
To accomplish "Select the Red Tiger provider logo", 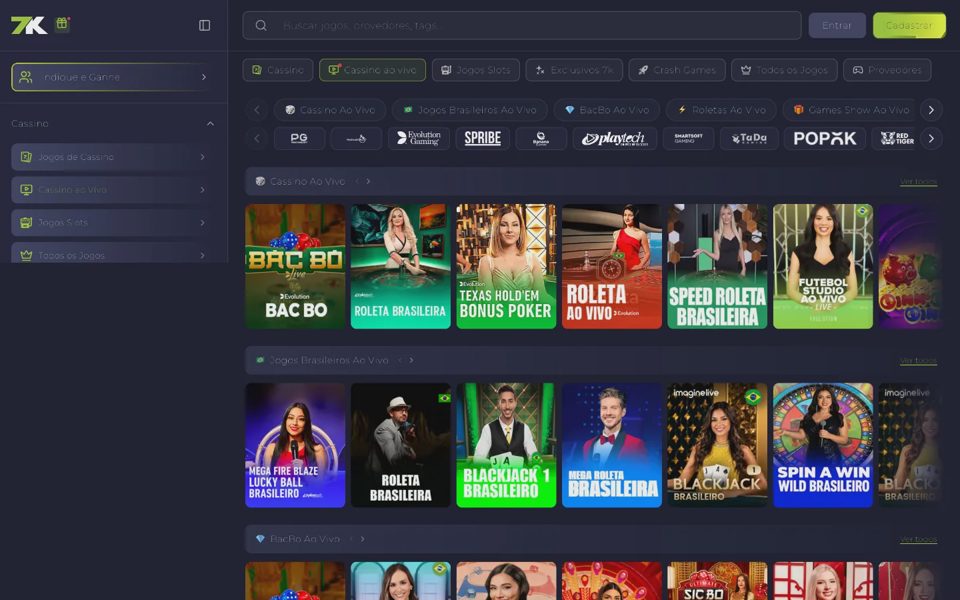I will click(x=895, y=138).
